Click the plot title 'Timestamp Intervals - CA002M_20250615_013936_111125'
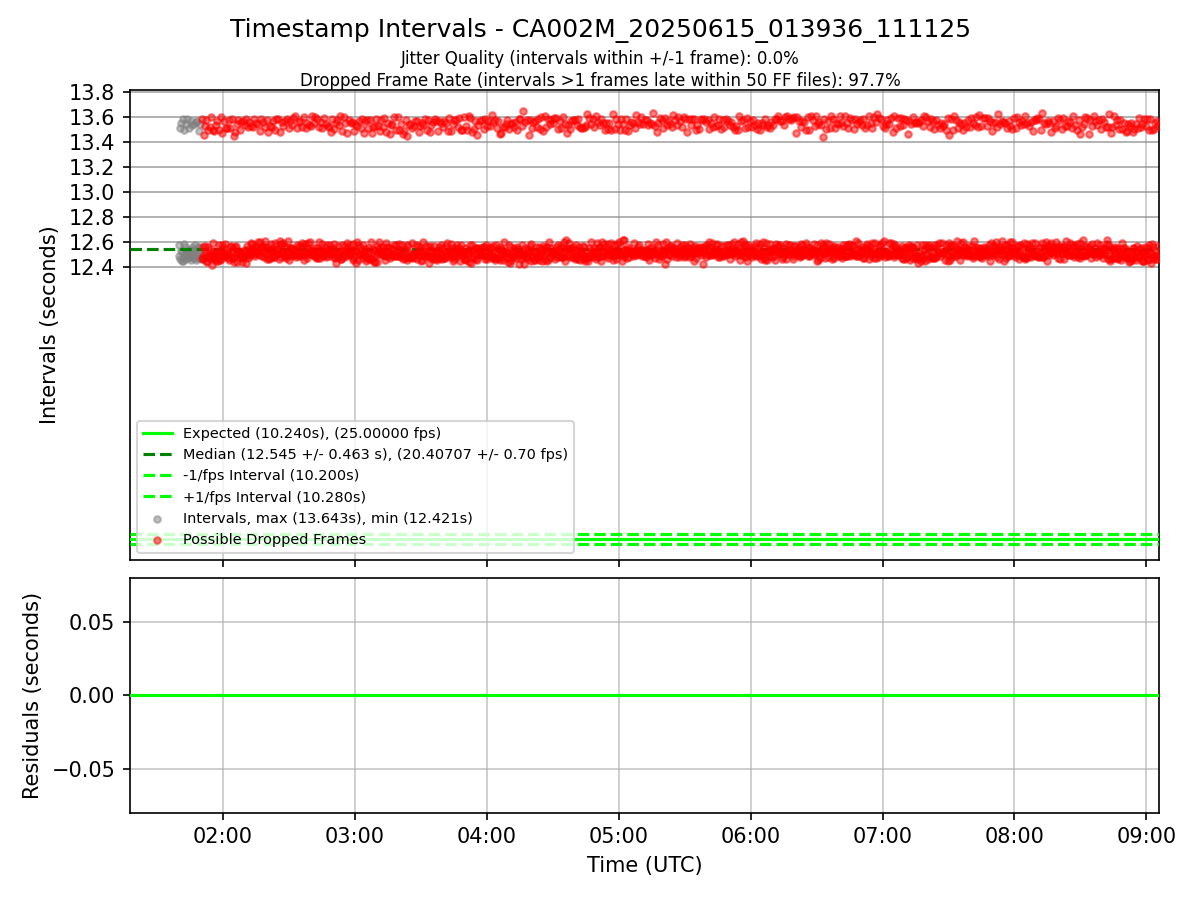This screenshot has height=900, width=1200. pyautogui.click(x=600, y=29)
